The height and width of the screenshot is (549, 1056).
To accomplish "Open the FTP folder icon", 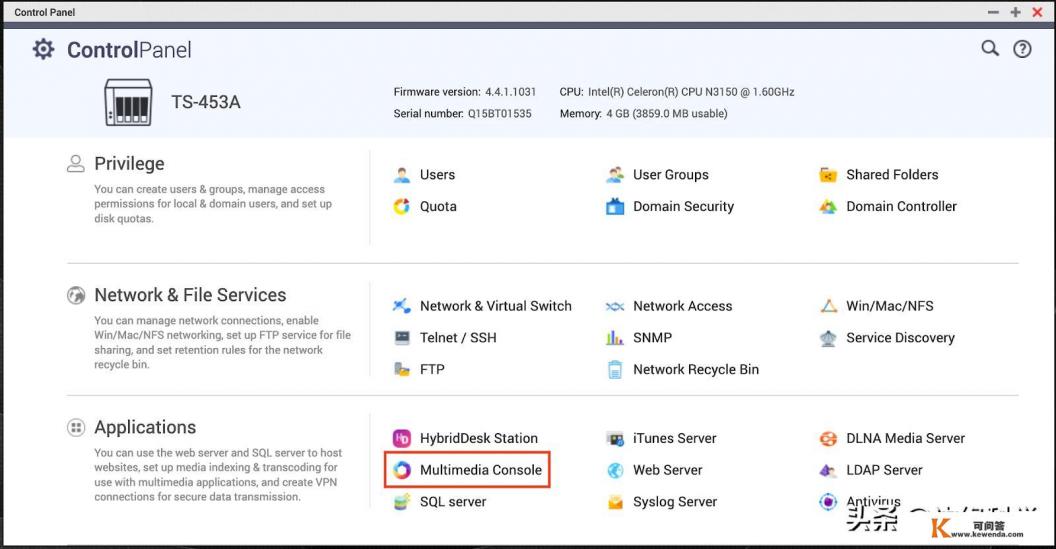I will (402, 370).
